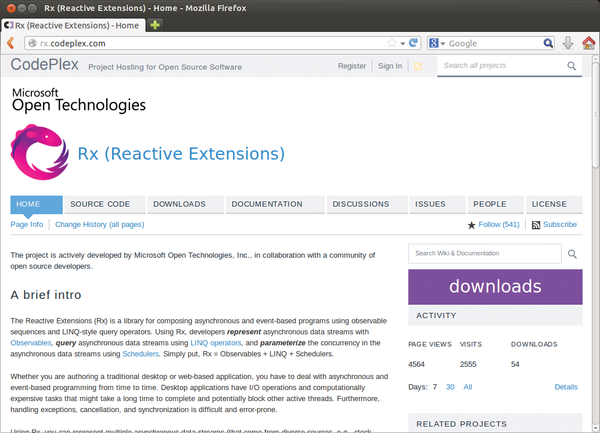The height and width of the screenshot is (433, 600).
Task: Click the Subscribe feed icon
Action: coord(536,225)
